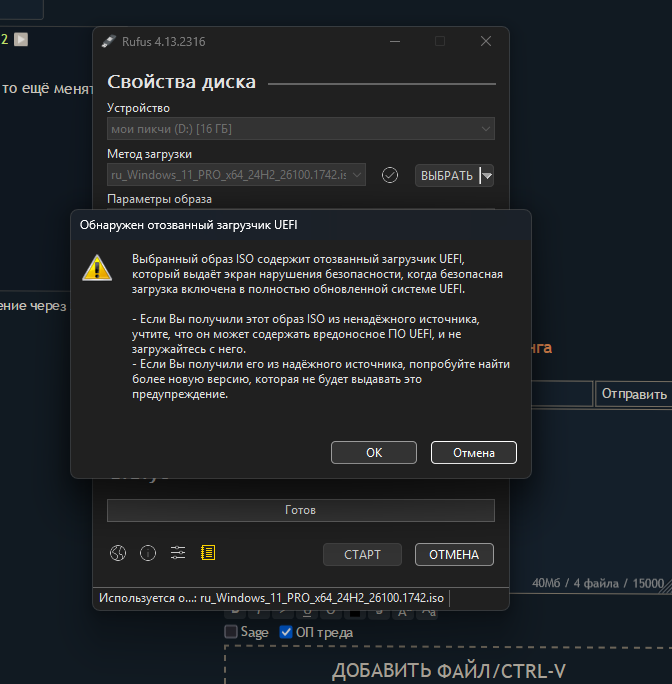Image resolution: width=672 pixels, height=684 pixels.
Task: Toggle the Sage checkbox in the browser form
Action: [231, 631]
